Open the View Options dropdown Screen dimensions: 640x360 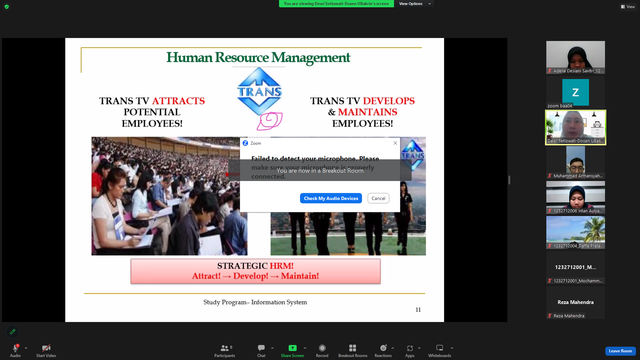tap(415, 4)
